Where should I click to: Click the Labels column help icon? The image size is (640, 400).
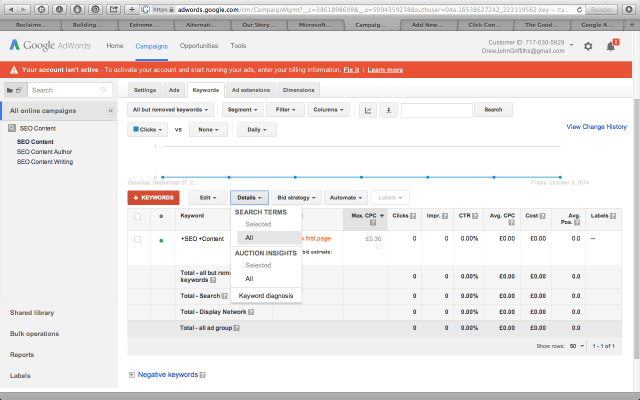613,216
